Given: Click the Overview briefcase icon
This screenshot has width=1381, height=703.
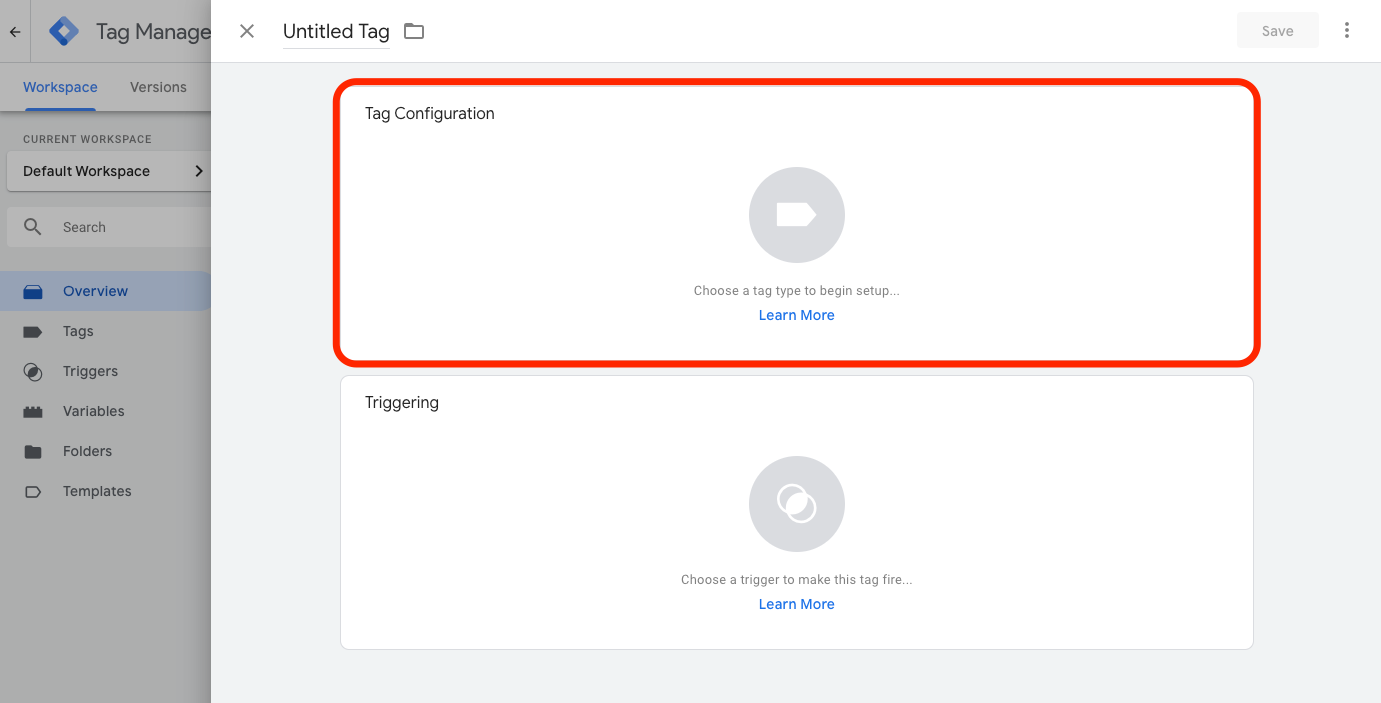Looking at the screenshot, I should (33, 291).
